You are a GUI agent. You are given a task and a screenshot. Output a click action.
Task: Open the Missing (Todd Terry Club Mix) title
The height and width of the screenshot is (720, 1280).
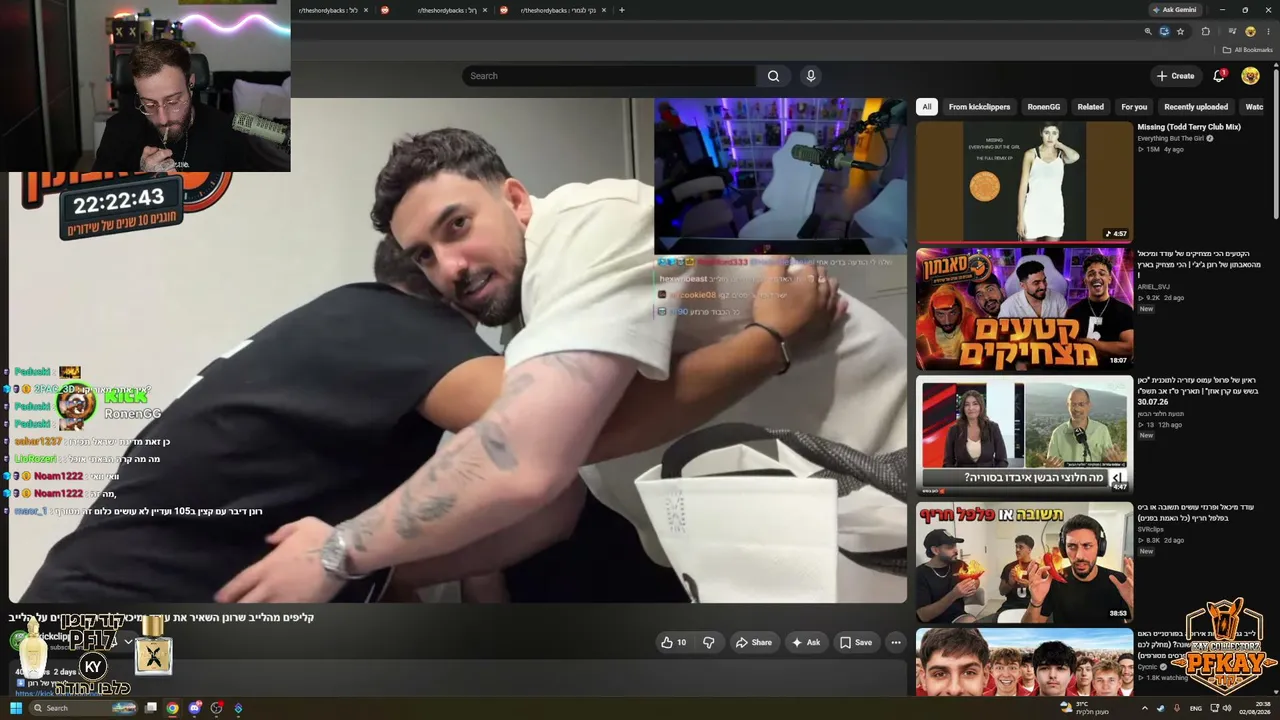1188,127
